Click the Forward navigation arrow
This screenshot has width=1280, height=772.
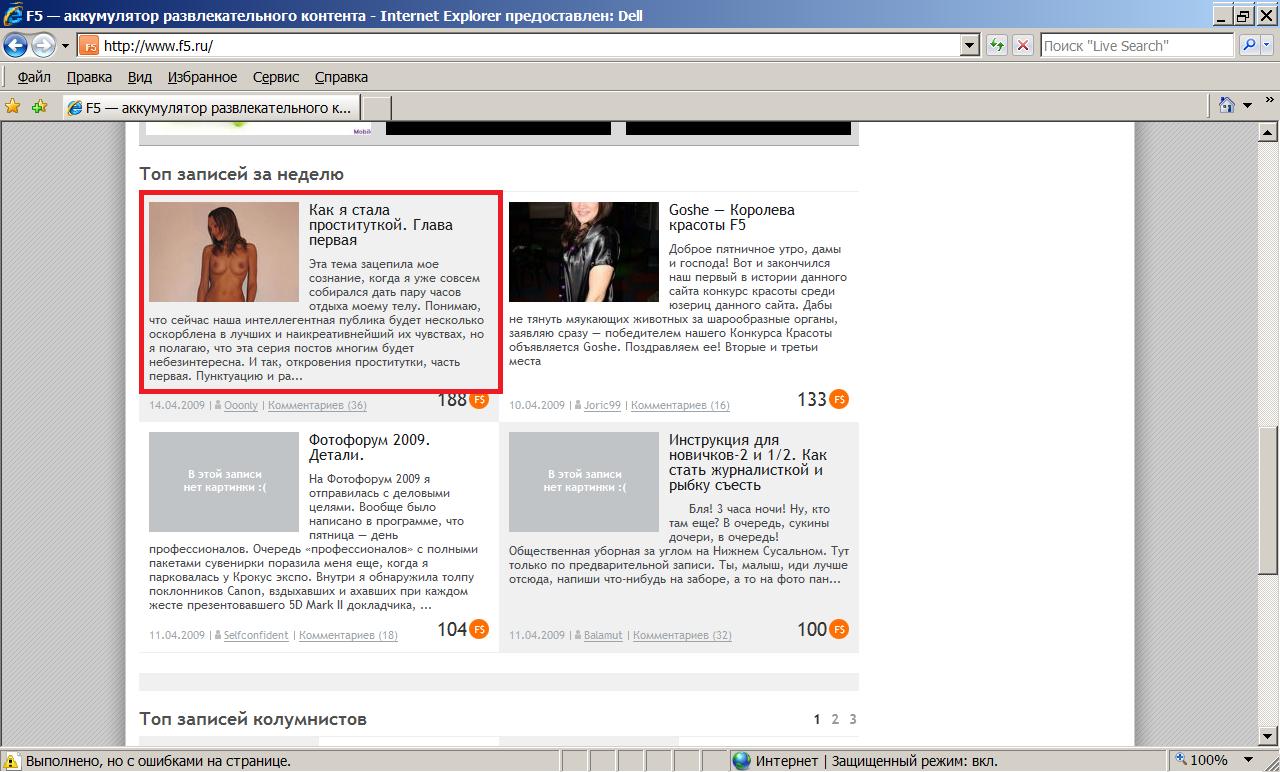tap(43, 45)
